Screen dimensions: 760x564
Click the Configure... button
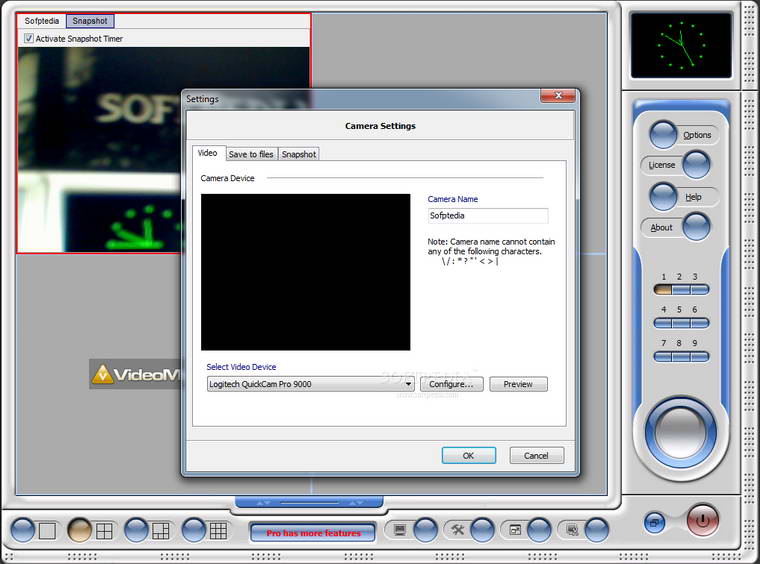click(x=451, y=384)
